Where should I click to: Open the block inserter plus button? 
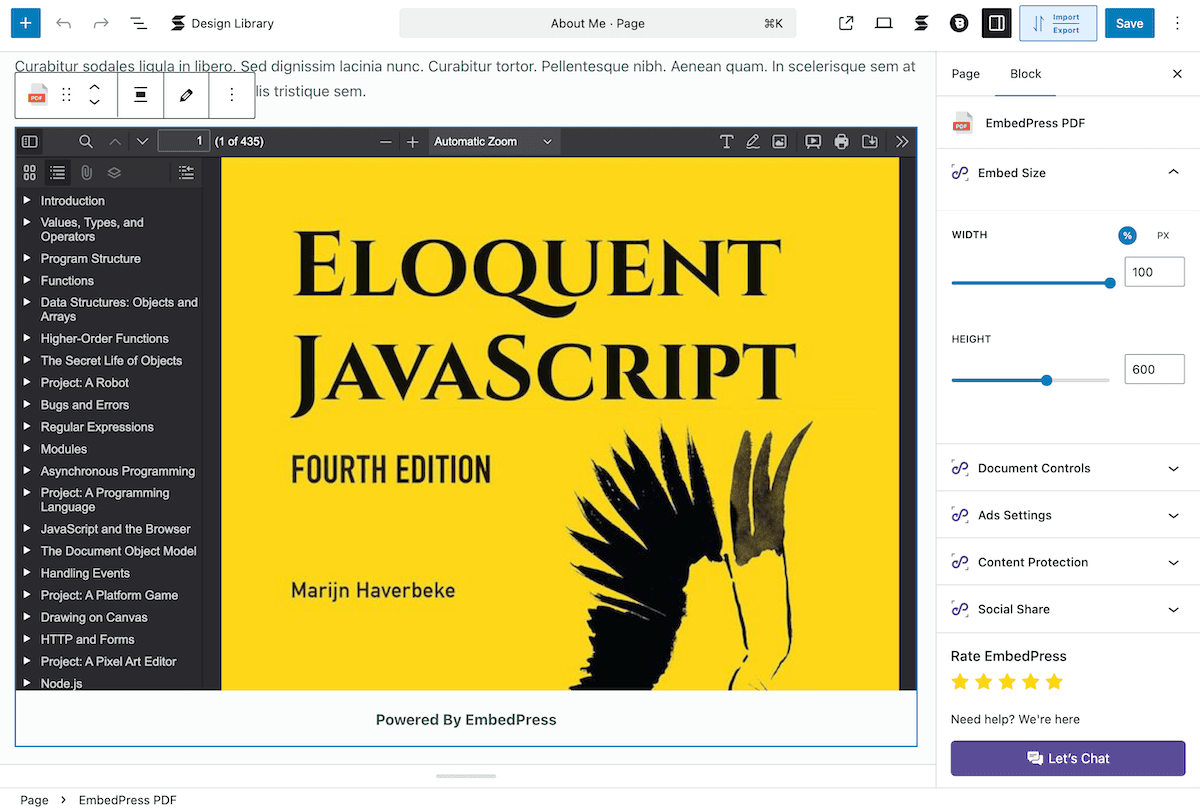pos(25,23)
